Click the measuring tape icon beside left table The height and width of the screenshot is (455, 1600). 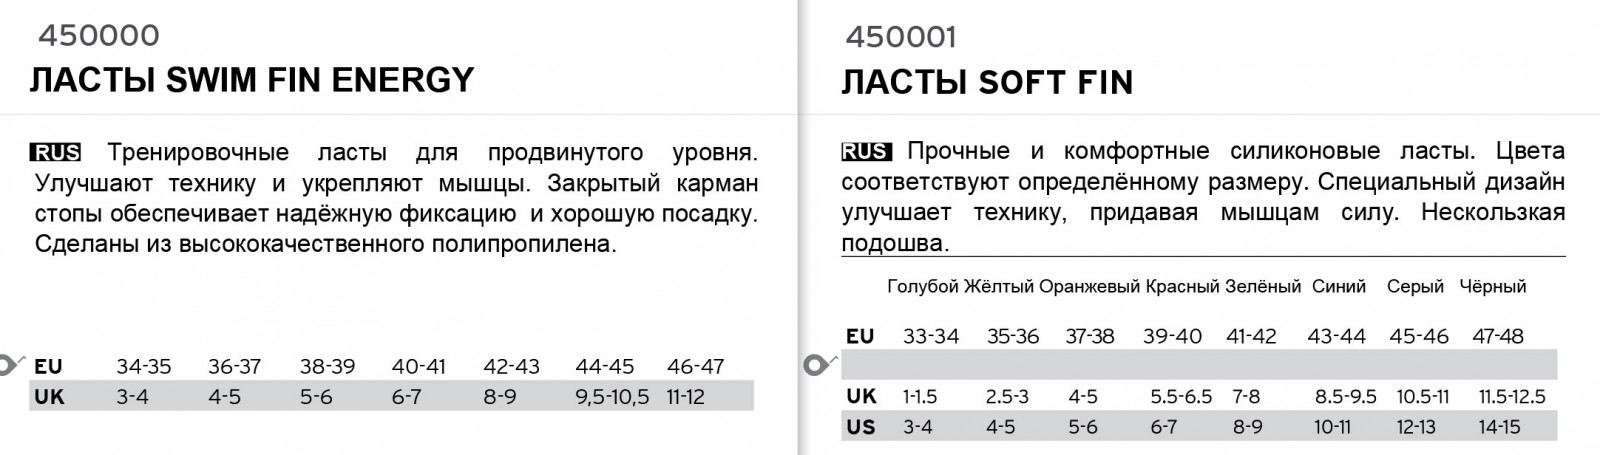[x=12, y=365]
